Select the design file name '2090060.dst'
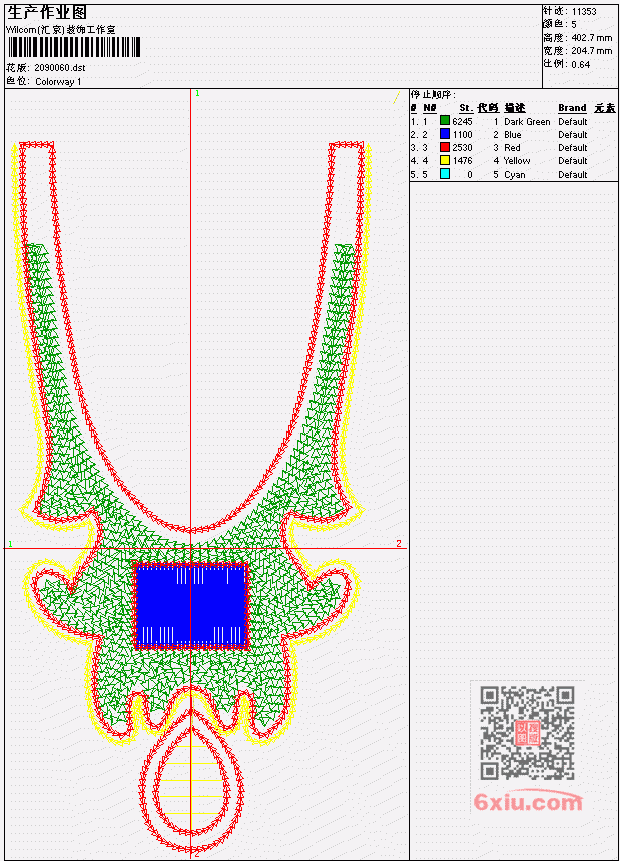This screenshot has width=620, height=861. tap(59, 68)
